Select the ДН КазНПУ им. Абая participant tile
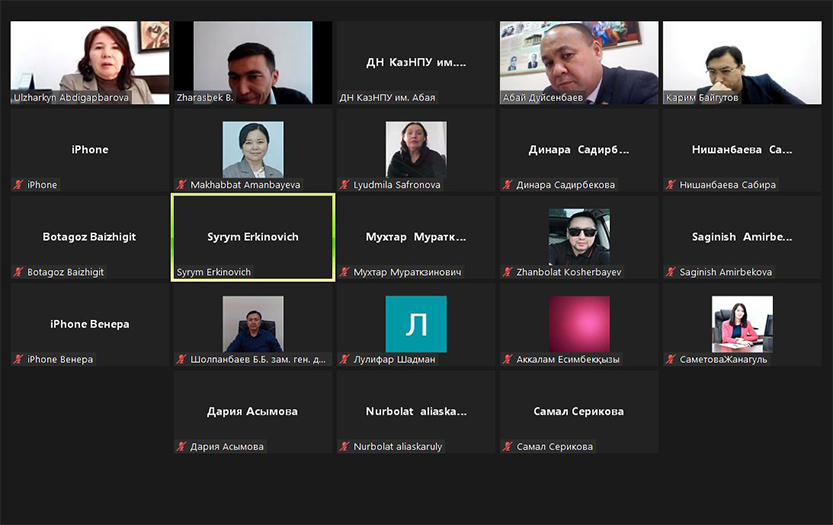Screen dimensions: 833x525 coord(416,62)
